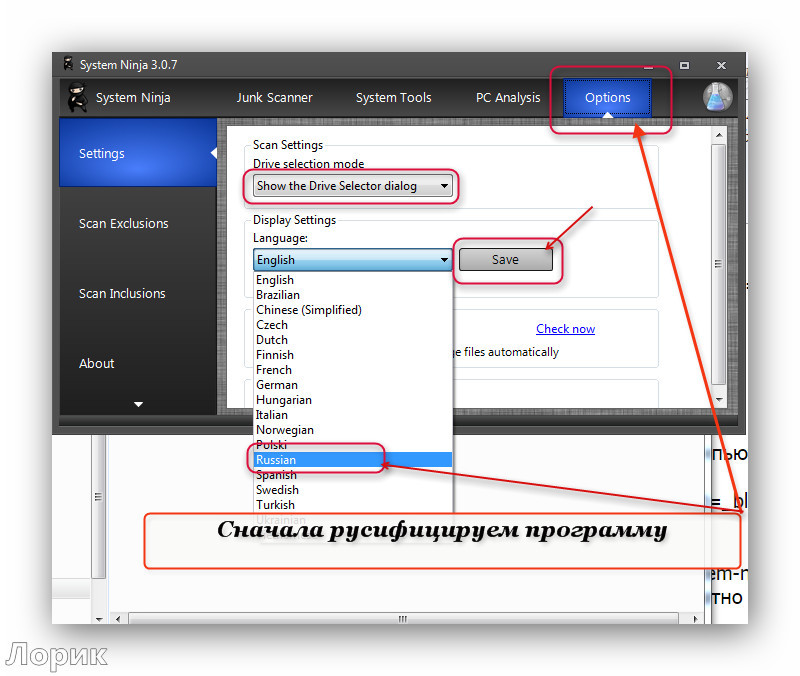Viewport: 800px width, 676px height.
Task: Select Spanish in language list
Action: [x=353, y=475]
